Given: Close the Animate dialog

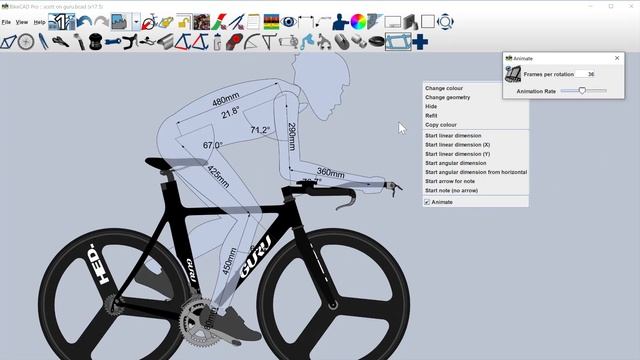Looking at the screenshot, I should coord(617,58).
